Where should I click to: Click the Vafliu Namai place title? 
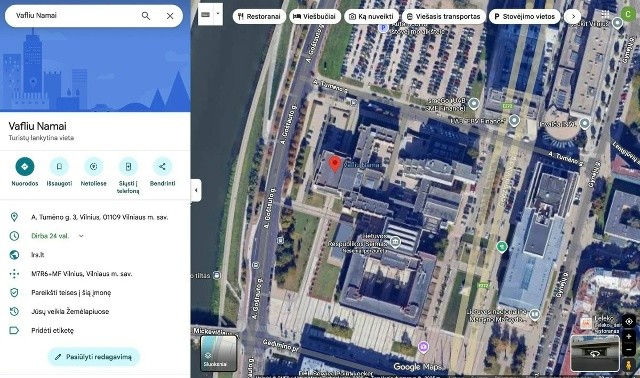(38, 126)
